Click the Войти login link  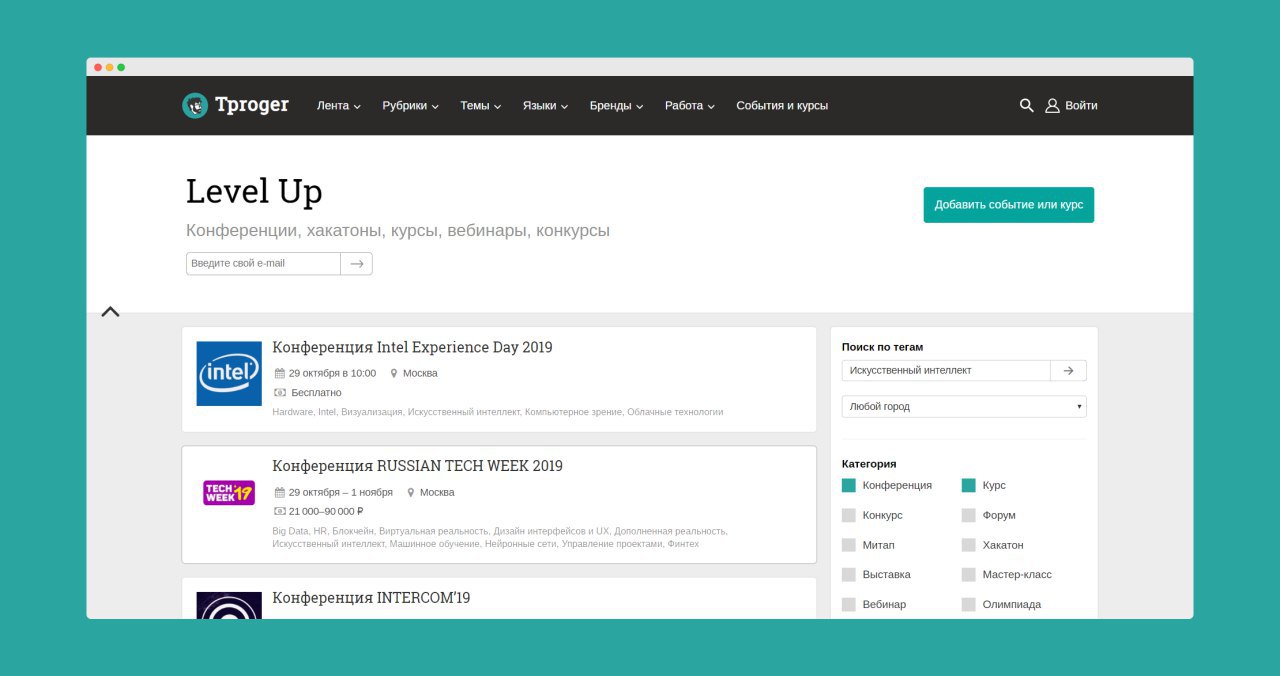(x=1081, y=105)
